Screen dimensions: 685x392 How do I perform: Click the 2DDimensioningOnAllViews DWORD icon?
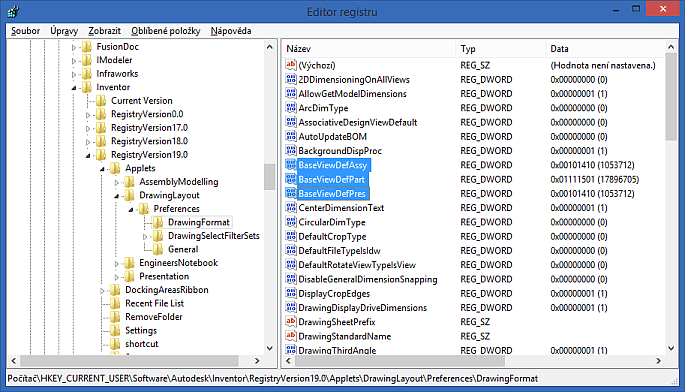(291, 79)
